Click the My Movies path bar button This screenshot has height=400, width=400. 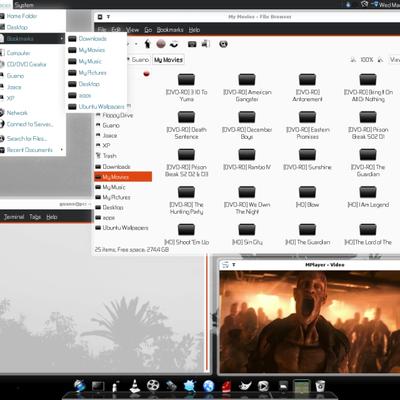click(168, 60)
